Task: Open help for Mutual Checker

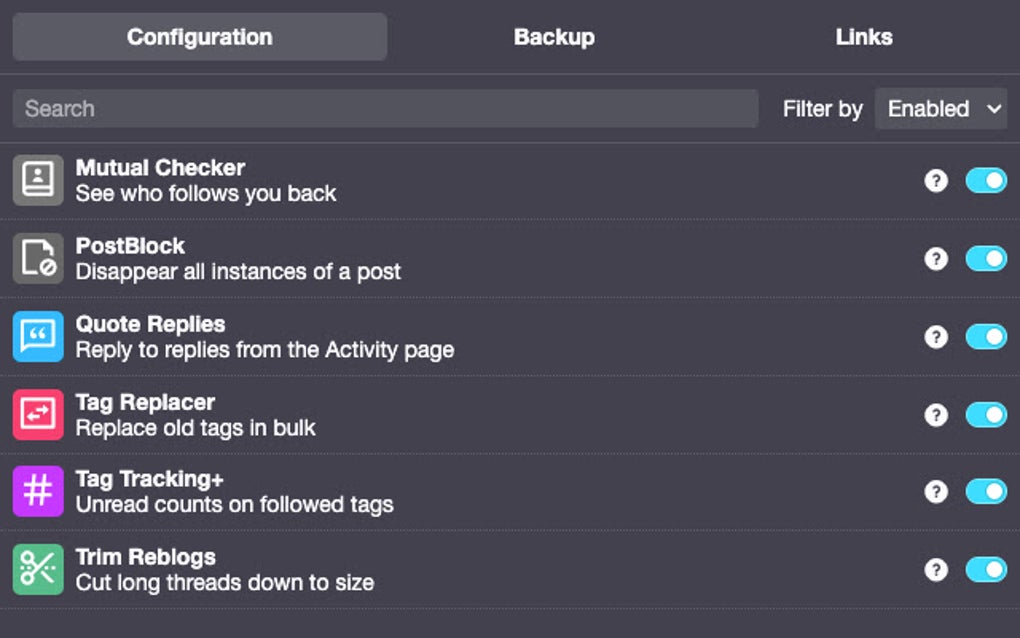Action: point(936,179)
